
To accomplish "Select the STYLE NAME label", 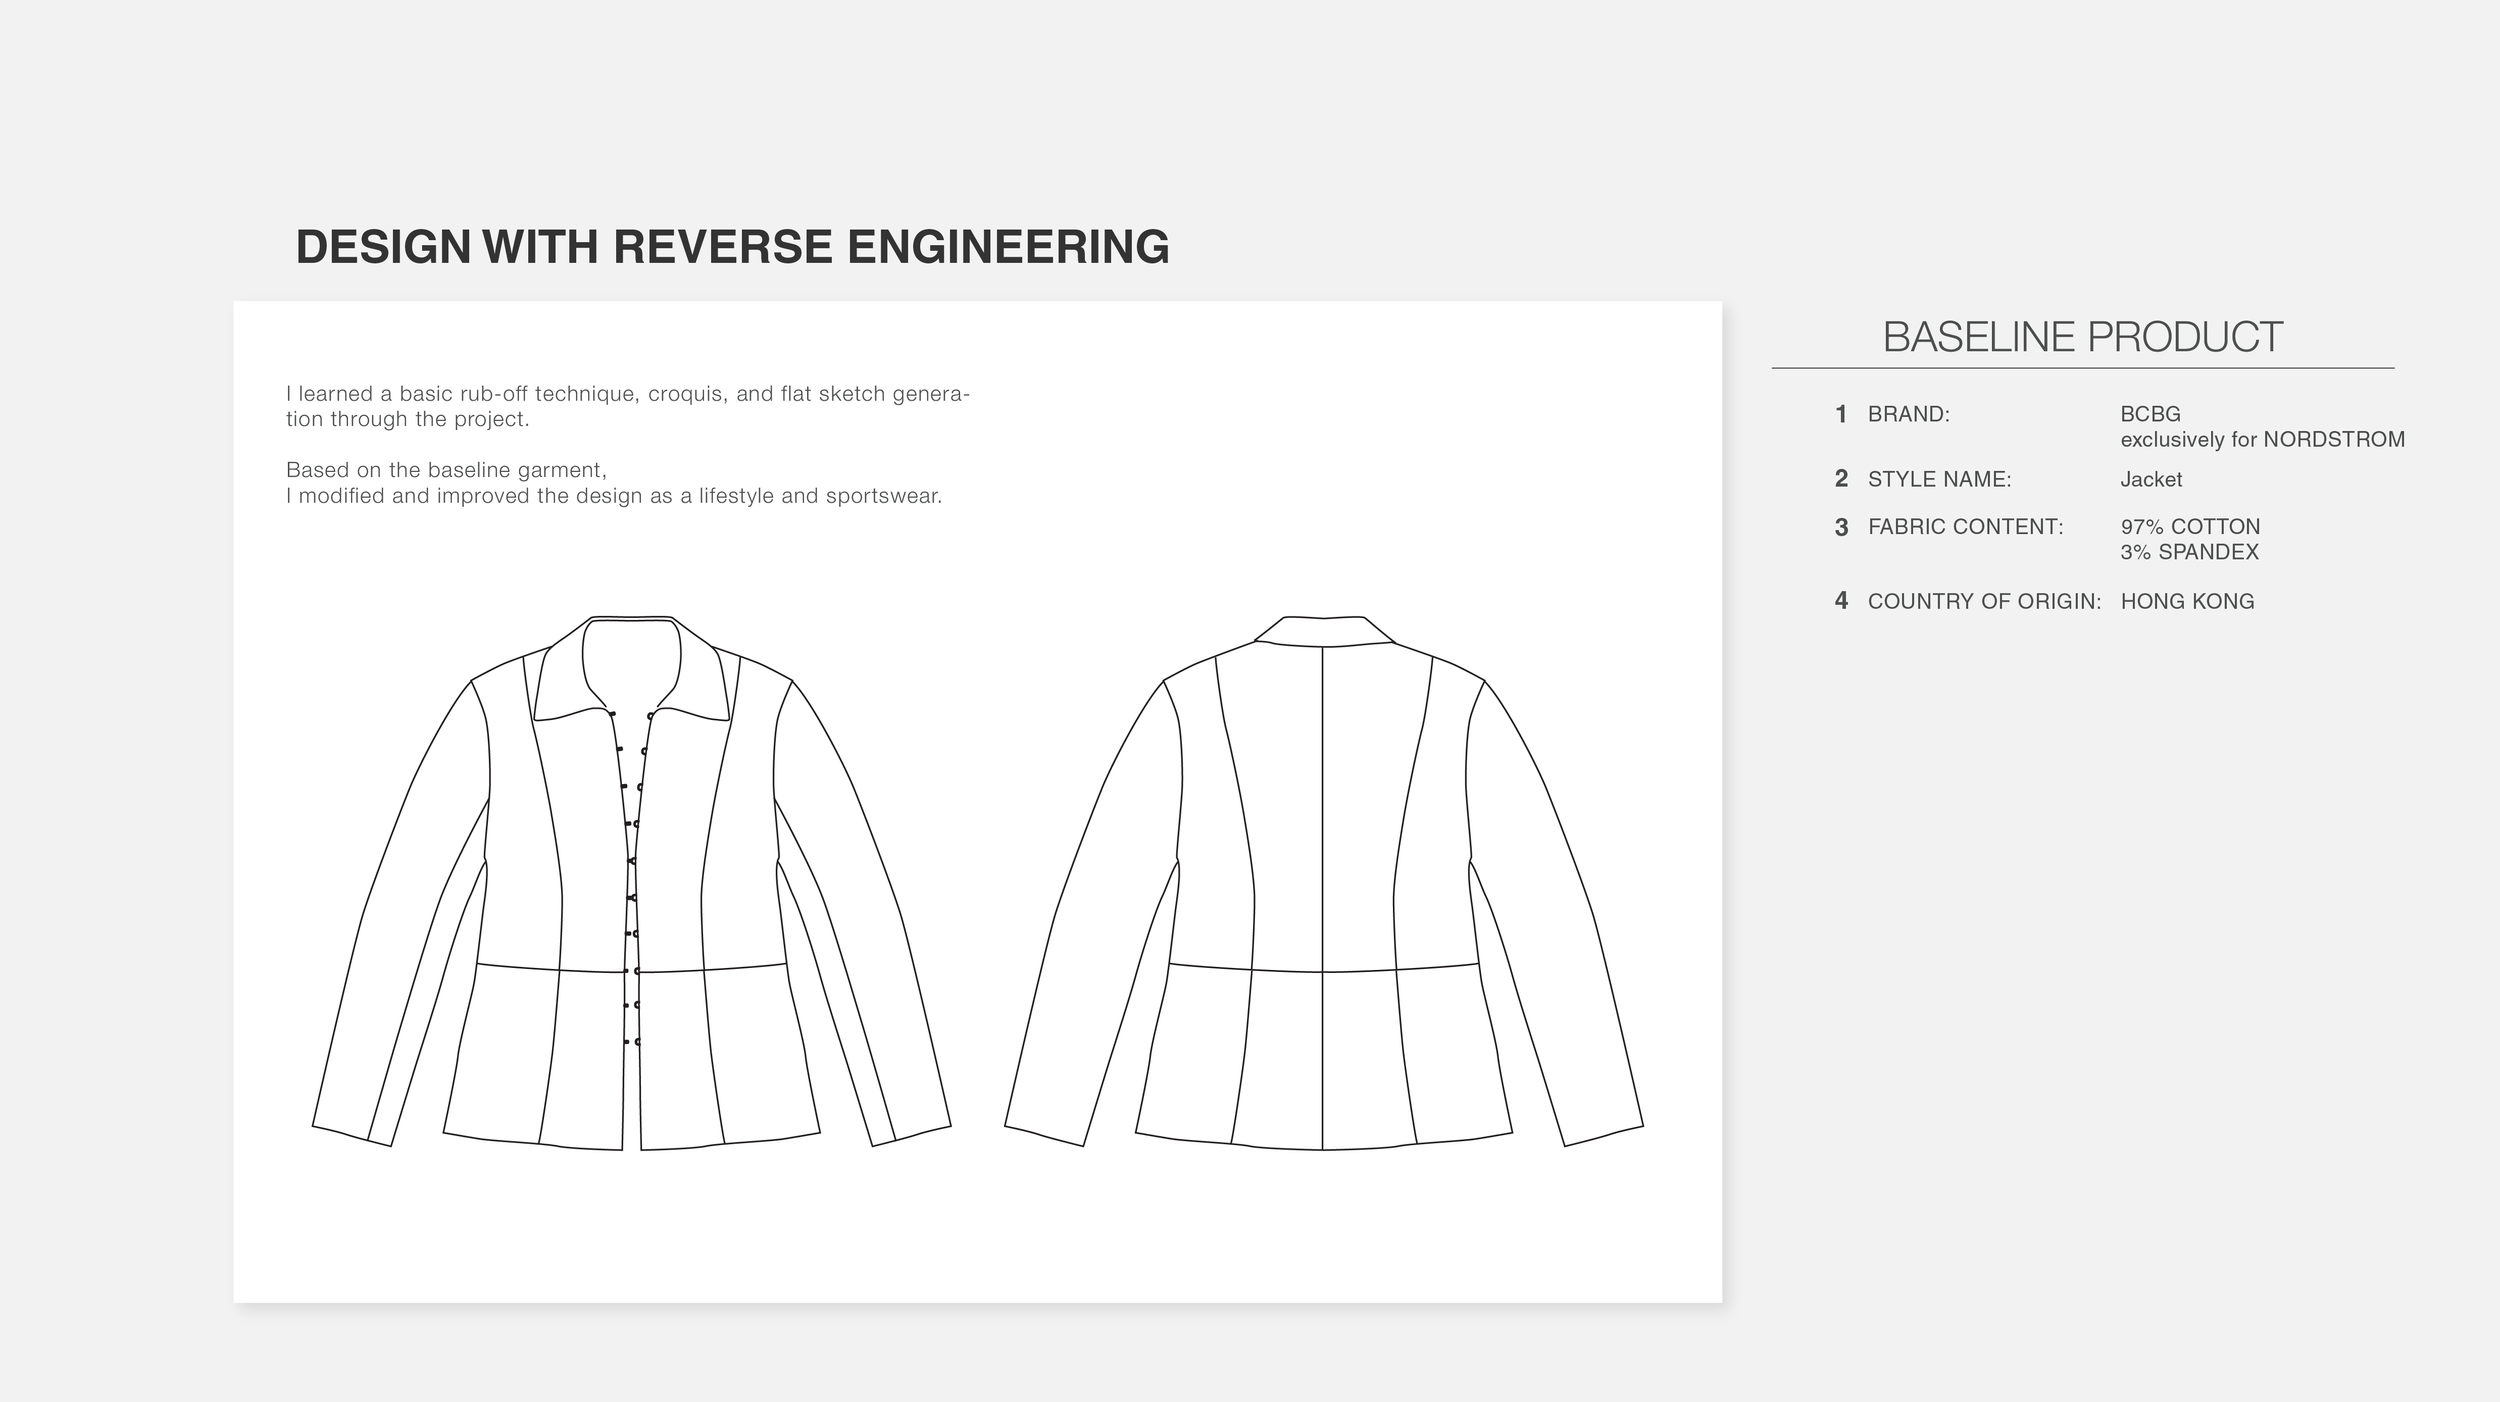I will tap(1939, 479).
